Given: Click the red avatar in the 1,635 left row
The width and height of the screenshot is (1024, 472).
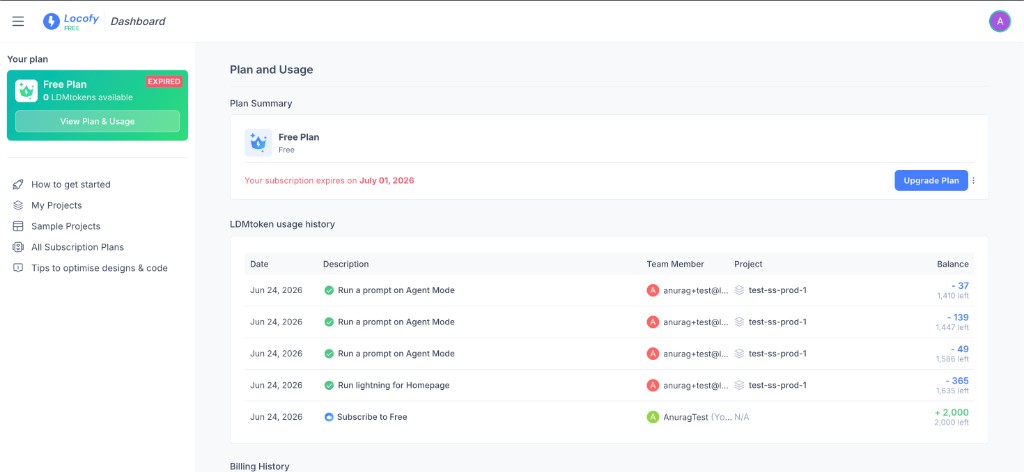Looking at the screenshot, I should [x=652, y=385].
